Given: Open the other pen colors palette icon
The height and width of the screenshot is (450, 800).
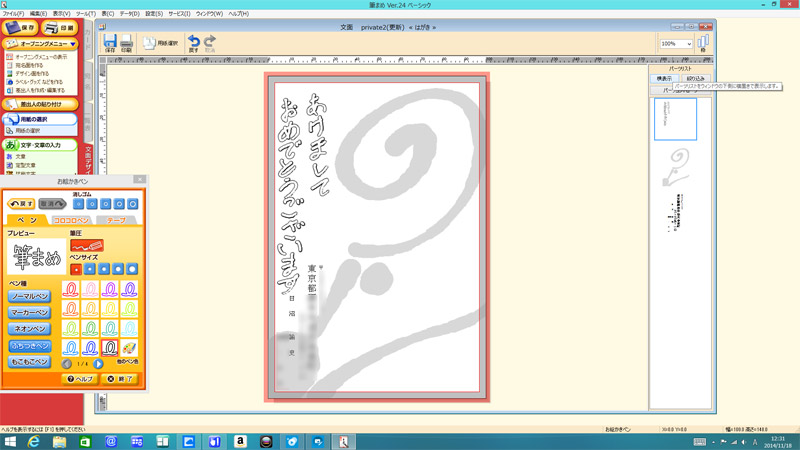Looking at the screenshot, I should (128, 347).
